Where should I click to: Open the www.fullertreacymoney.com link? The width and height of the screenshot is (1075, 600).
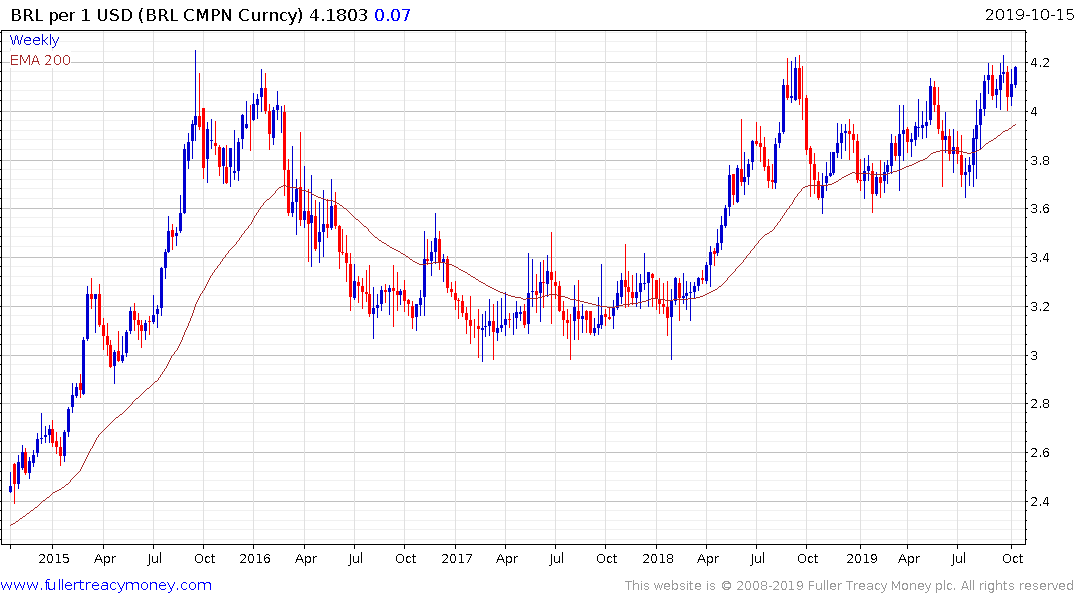[106, 585]
